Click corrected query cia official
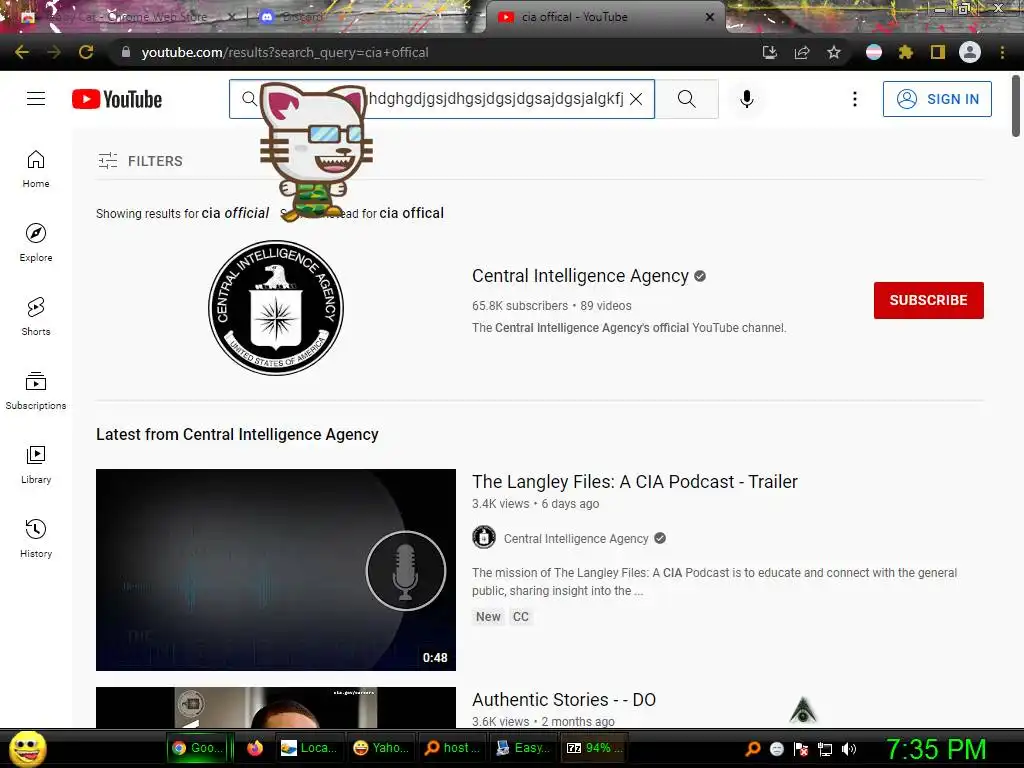This screenshot has width=1024, height=768. pos(235,213)
